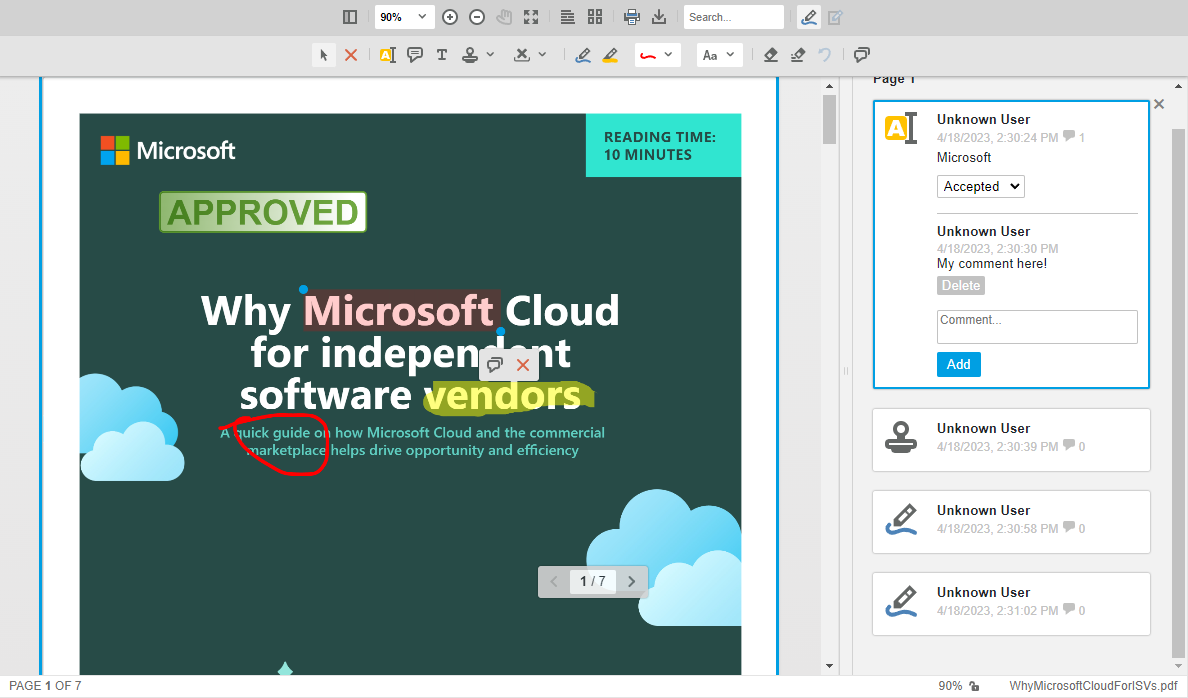Select the erase-all ink tool

pos(798,55)
